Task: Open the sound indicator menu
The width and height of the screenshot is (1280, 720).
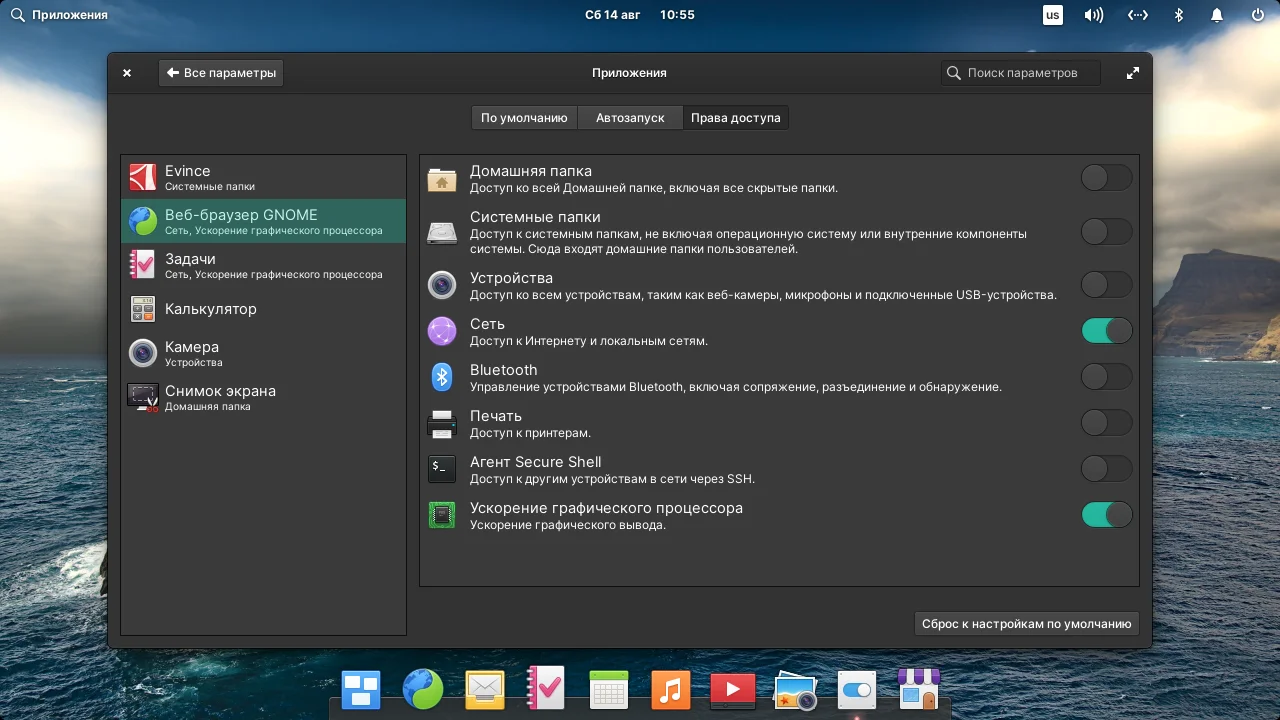Action: pyautogui.click(x=1093, y=14)
